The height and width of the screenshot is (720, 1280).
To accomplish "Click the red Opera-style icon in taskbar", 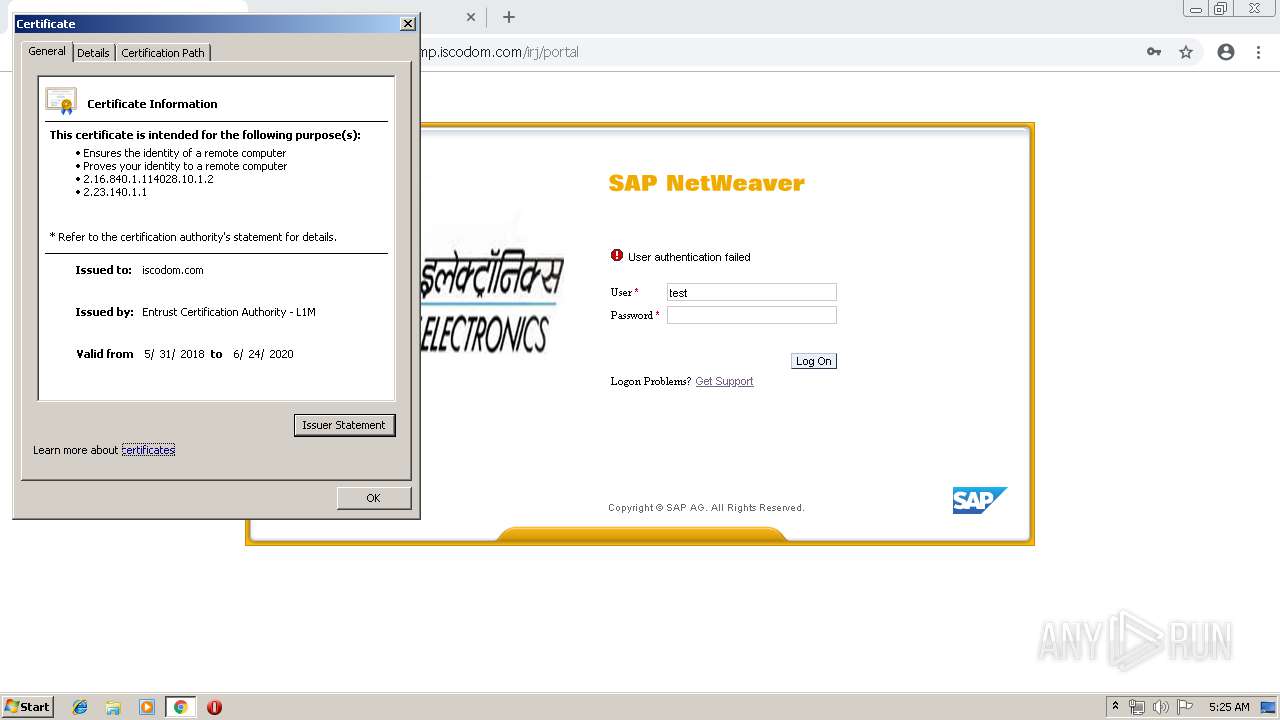I will pos(214,707).
